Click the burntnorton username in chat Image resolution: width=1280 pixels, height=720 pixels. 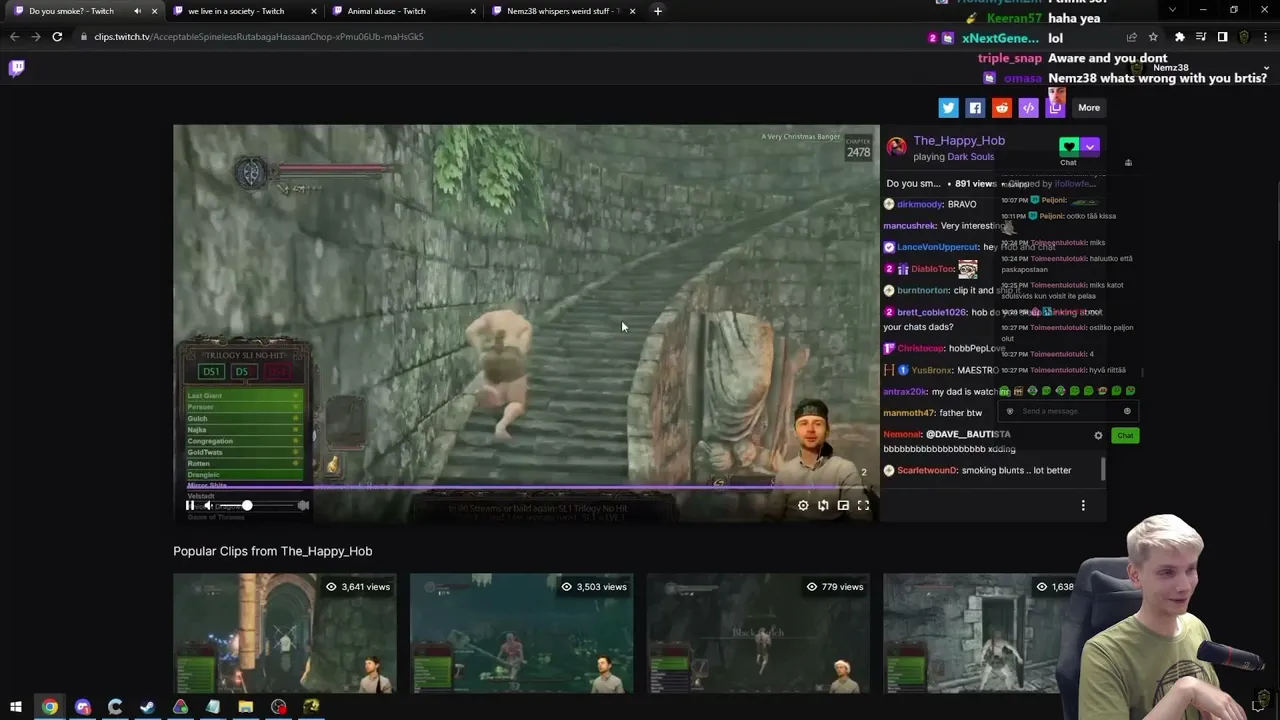[923, 290]
